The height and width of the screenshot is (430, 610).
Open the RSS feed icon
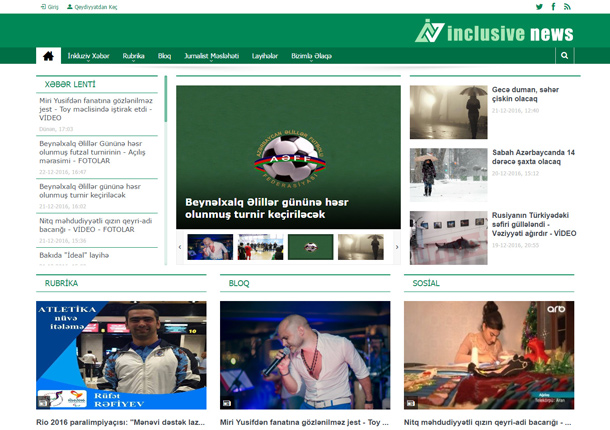click(x=567, y=6)
